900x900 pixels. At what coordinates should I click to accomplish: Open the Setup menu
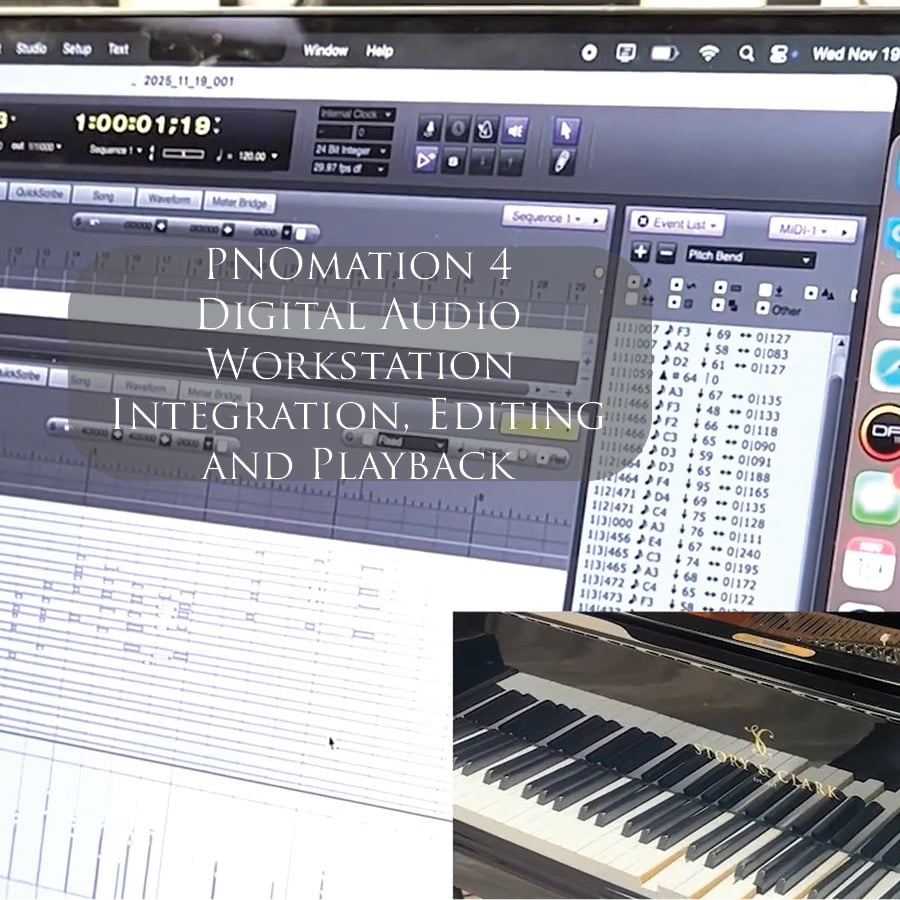77,49
